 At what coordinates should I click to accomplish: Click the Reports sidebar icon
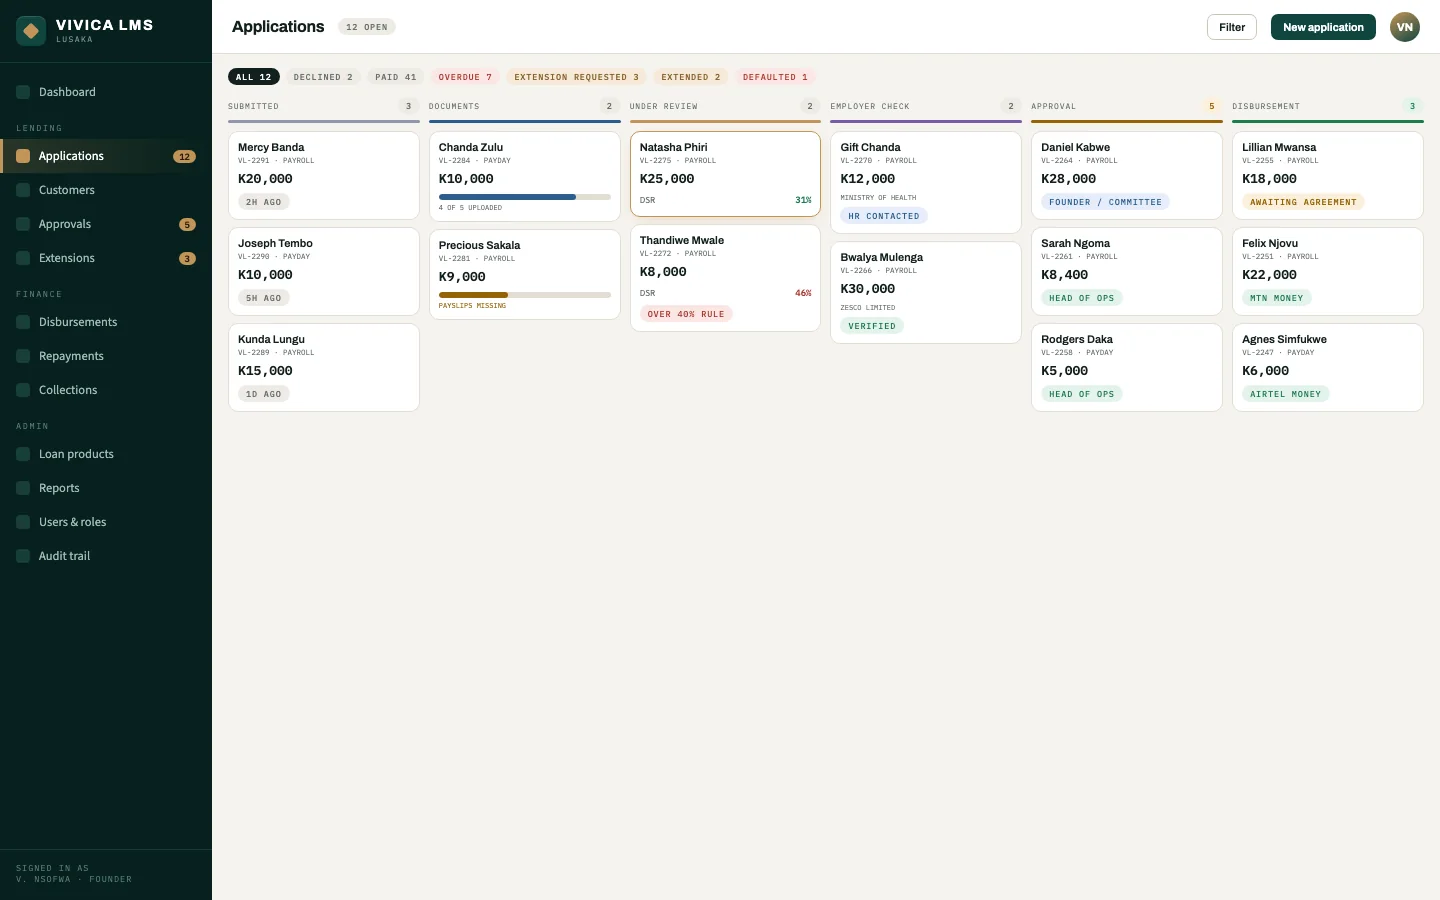tap(23, 488)
